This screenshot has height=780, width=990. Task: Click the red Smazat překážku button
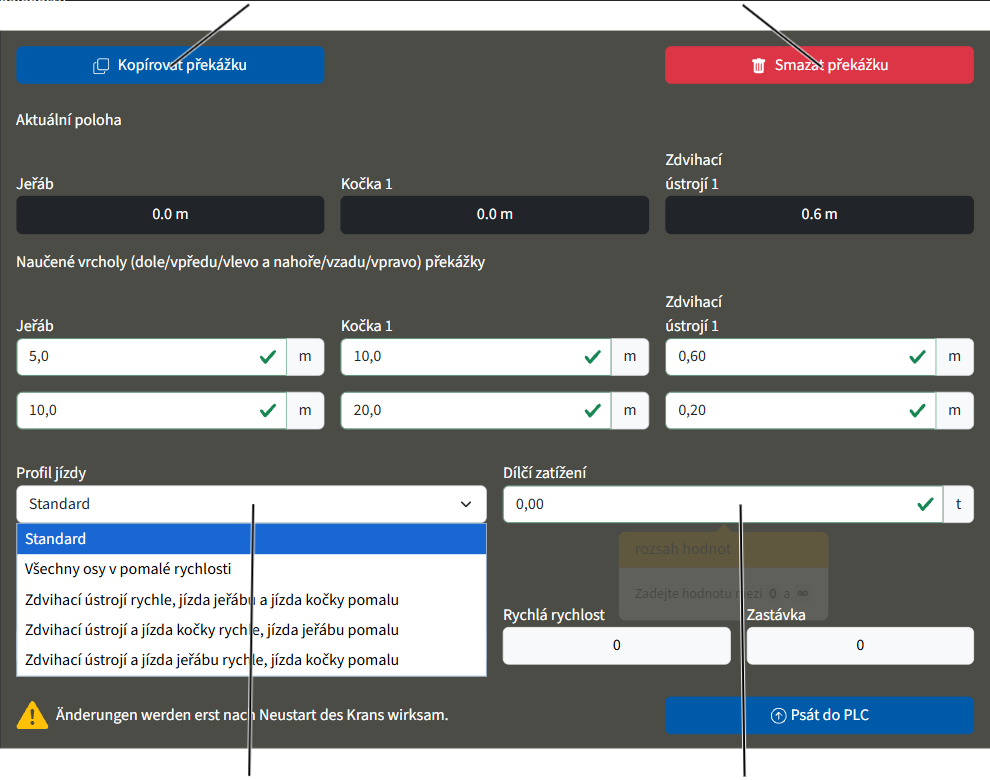click(x=819, y=65)
